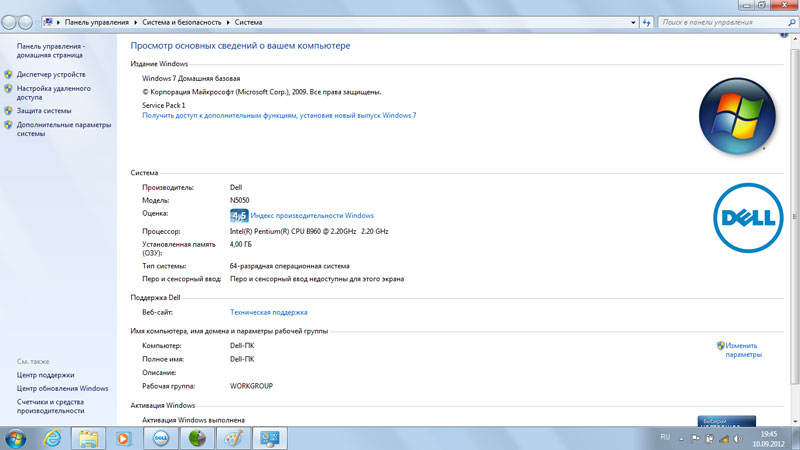Open Дополнительные параметры системы

64,129
